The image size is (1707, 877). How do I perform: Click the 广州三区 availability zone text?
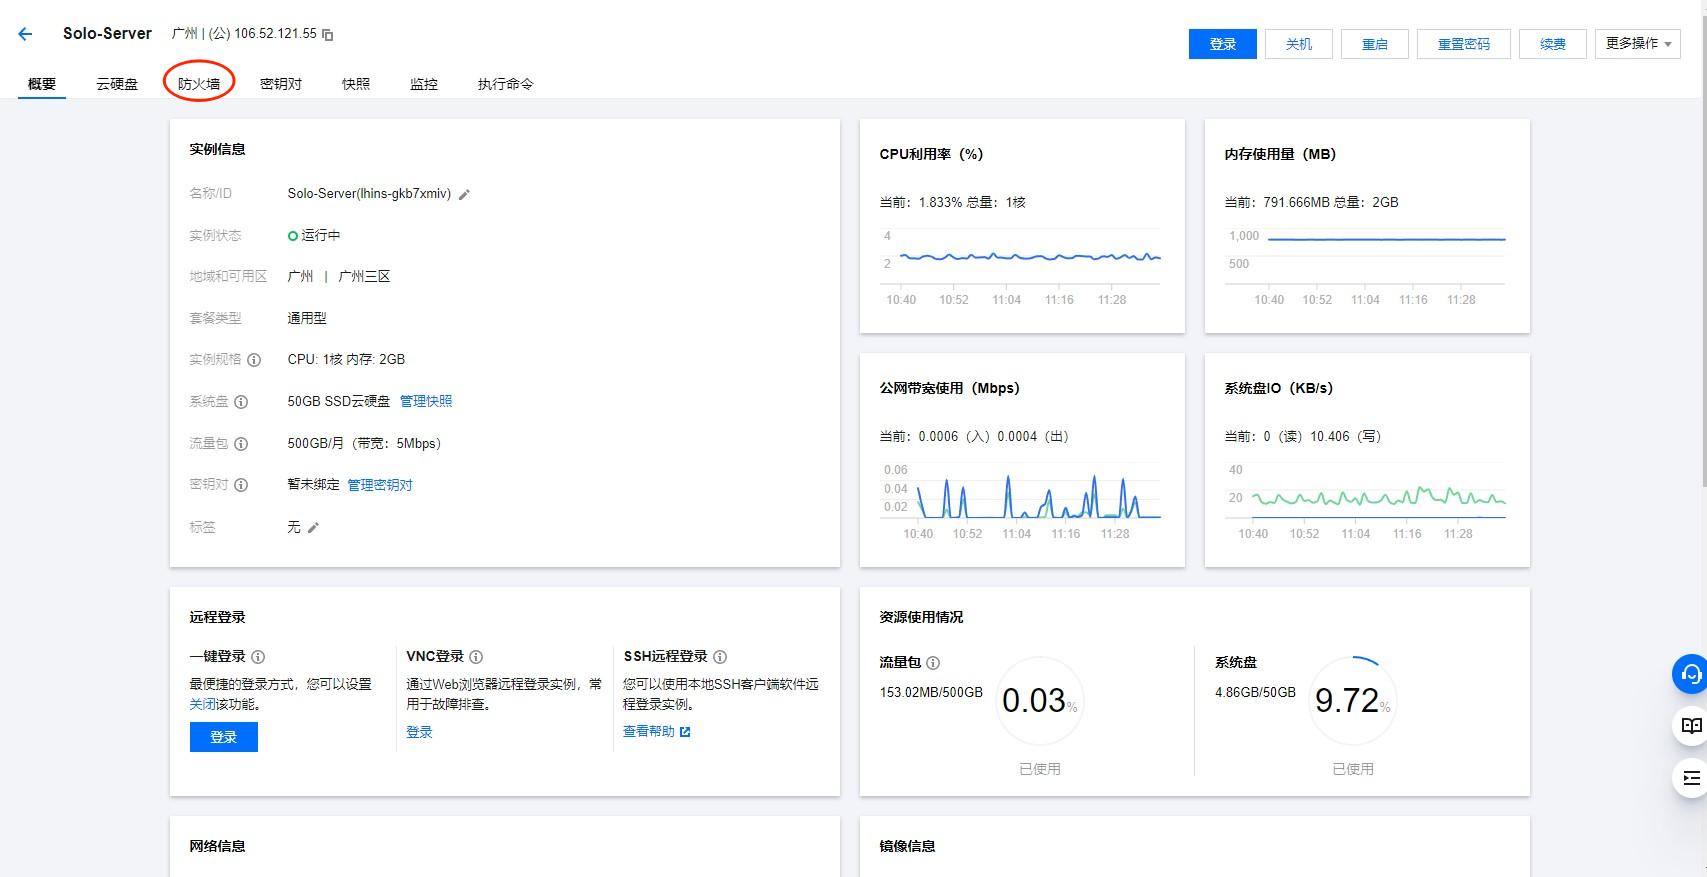click(364, 277)
